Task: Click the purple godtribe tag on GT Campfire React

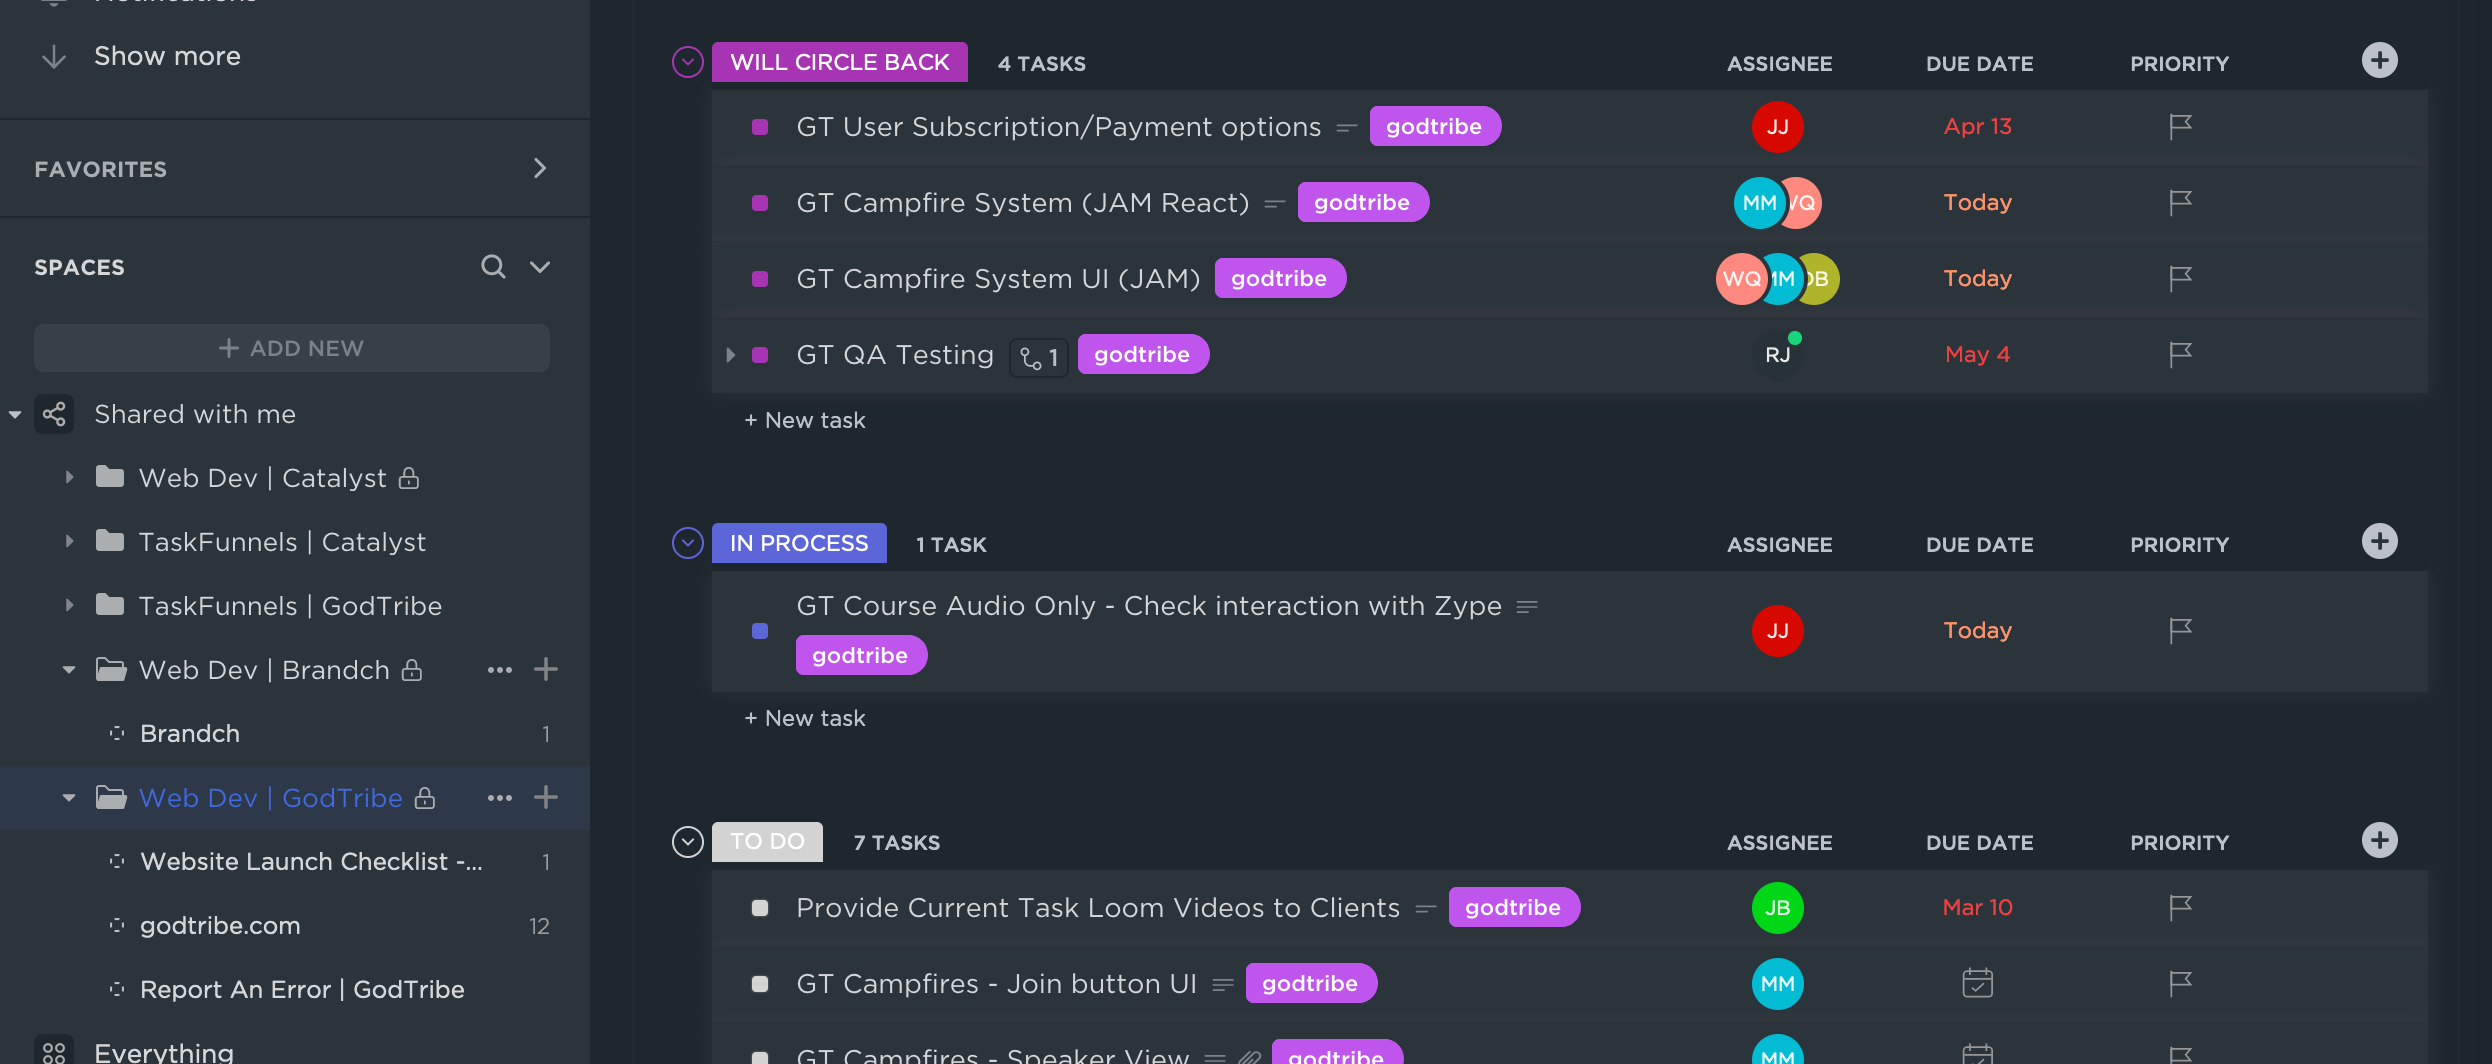Action: pyautogui.click(x=1362, y=203)
